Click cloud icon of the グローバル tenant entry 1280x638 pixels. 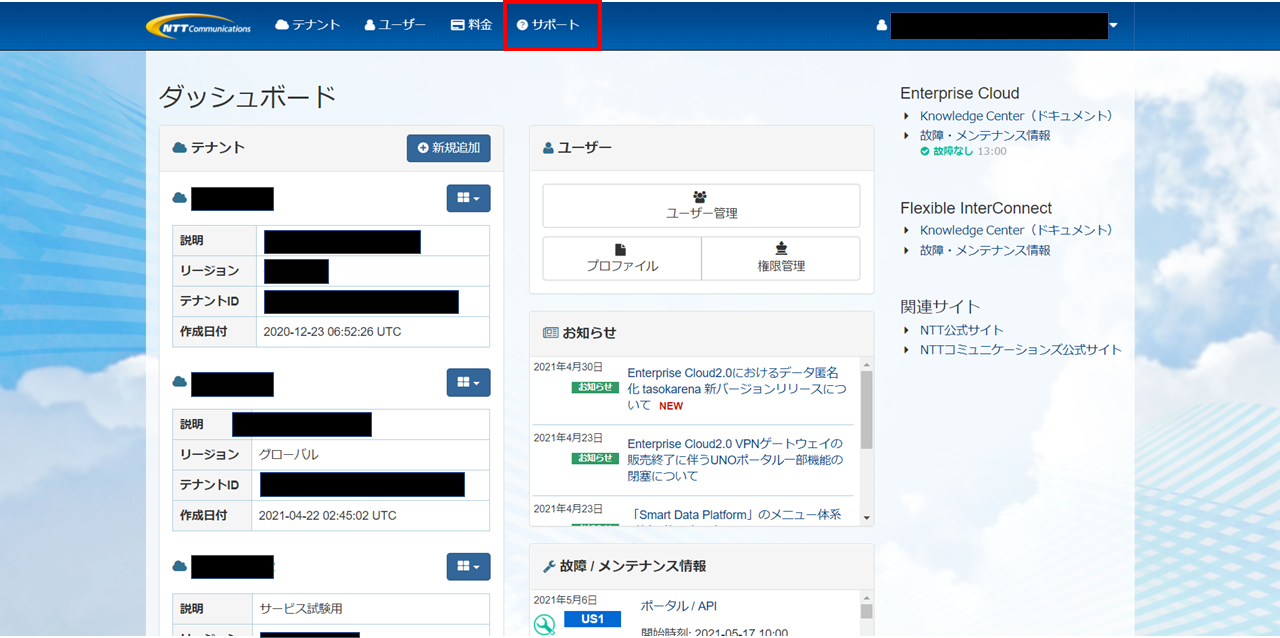[x=180, y=382]
